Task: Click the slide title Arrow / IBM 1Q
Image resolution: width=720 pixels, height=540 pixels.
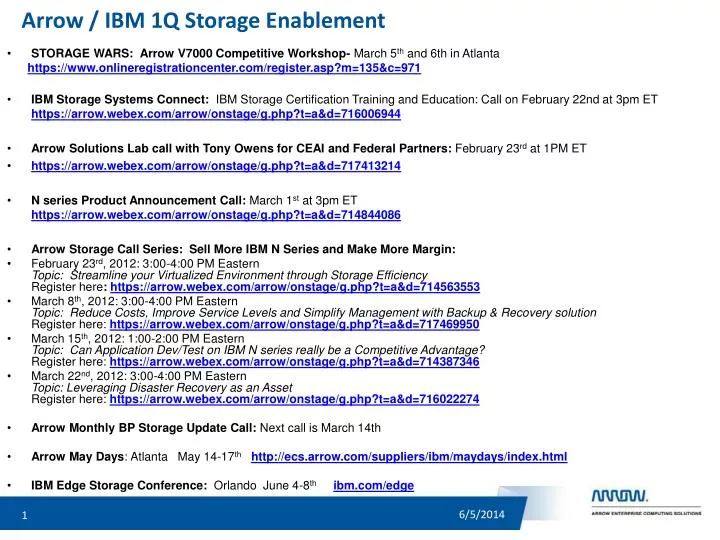Action: 203,21
